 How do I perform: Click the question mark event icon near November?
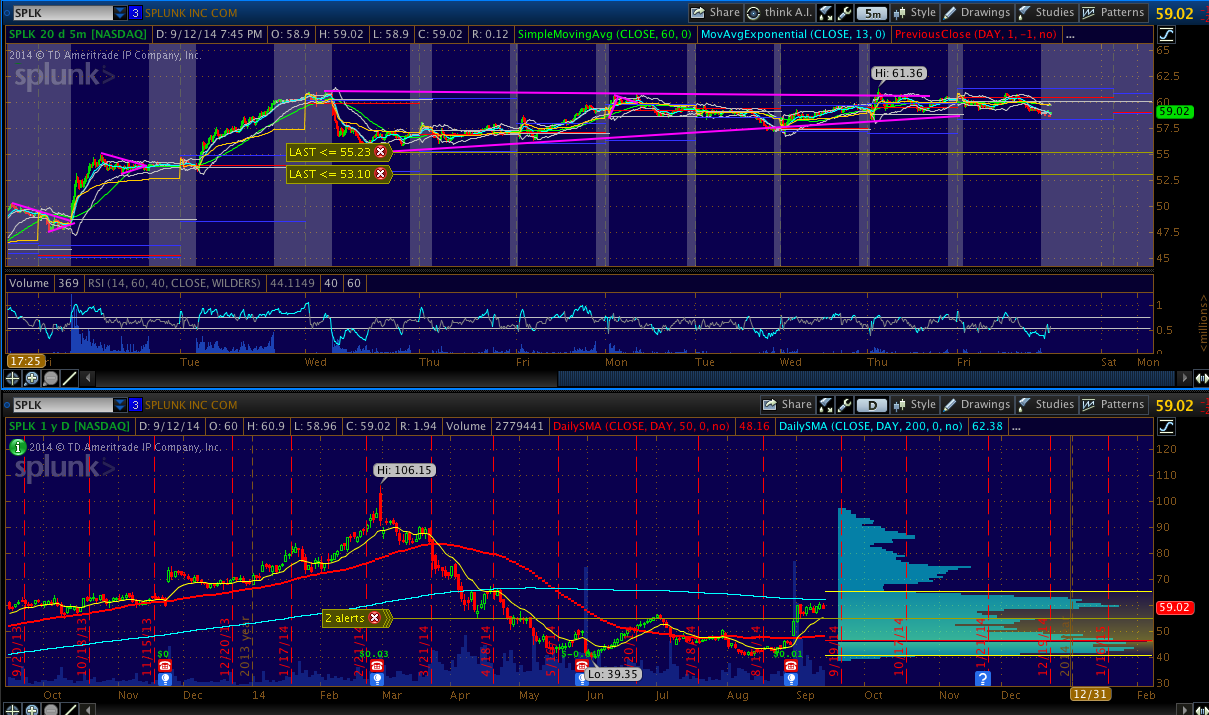(983, 678)
